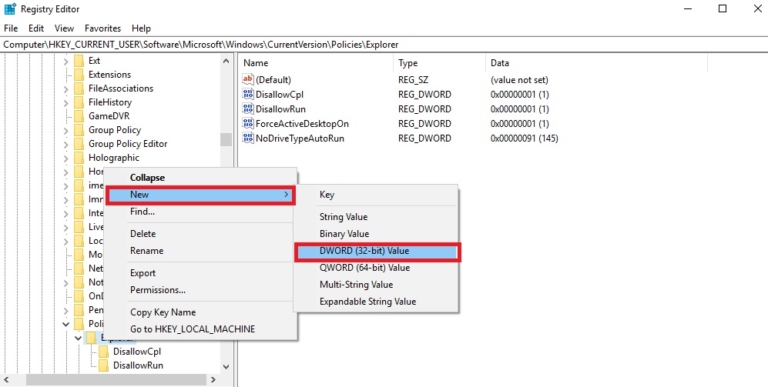The image size is (768, 387).
Task: Click the DisallowCpl DWORD value icon
Action: pos(248,94)
